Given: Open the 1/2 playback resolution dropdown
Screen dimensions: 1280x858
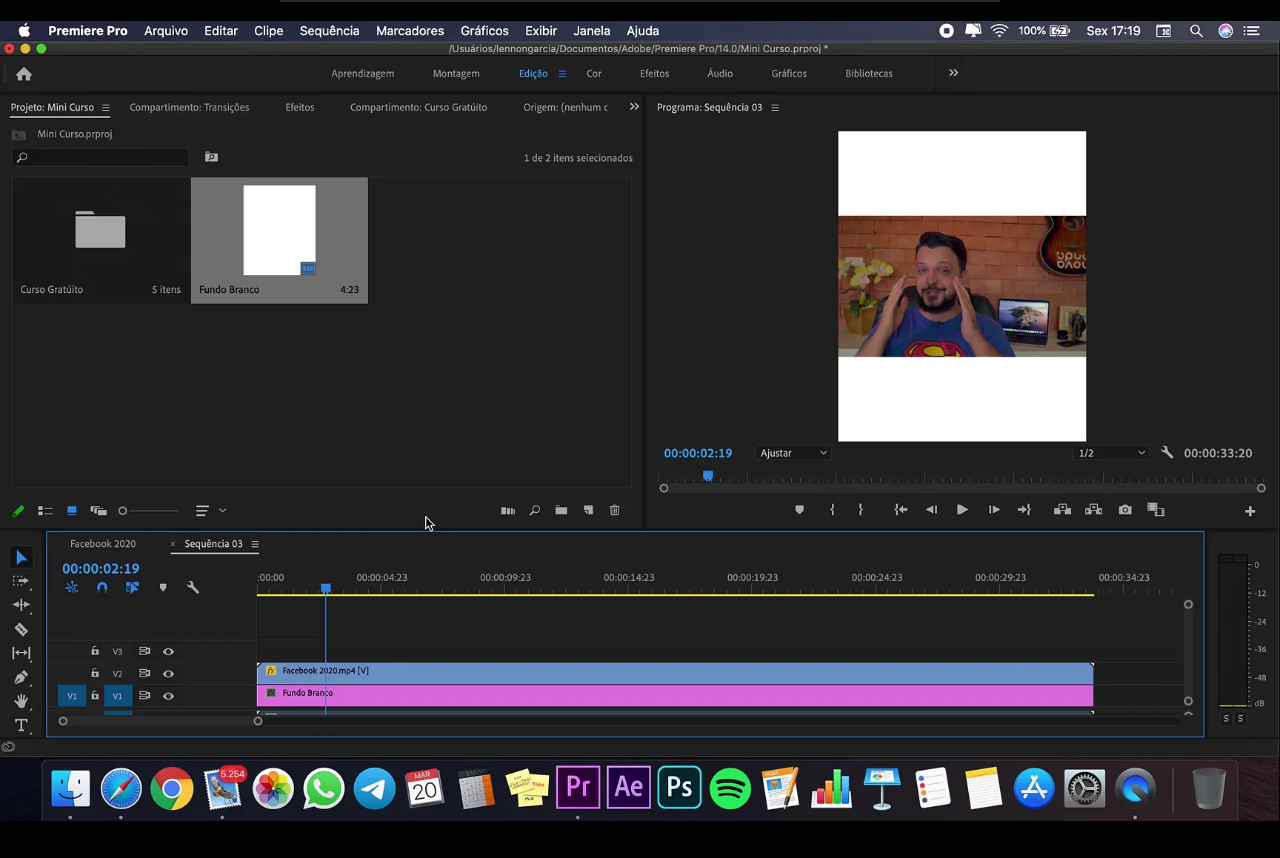Looking at the screenshot, I should (1111, 453).
